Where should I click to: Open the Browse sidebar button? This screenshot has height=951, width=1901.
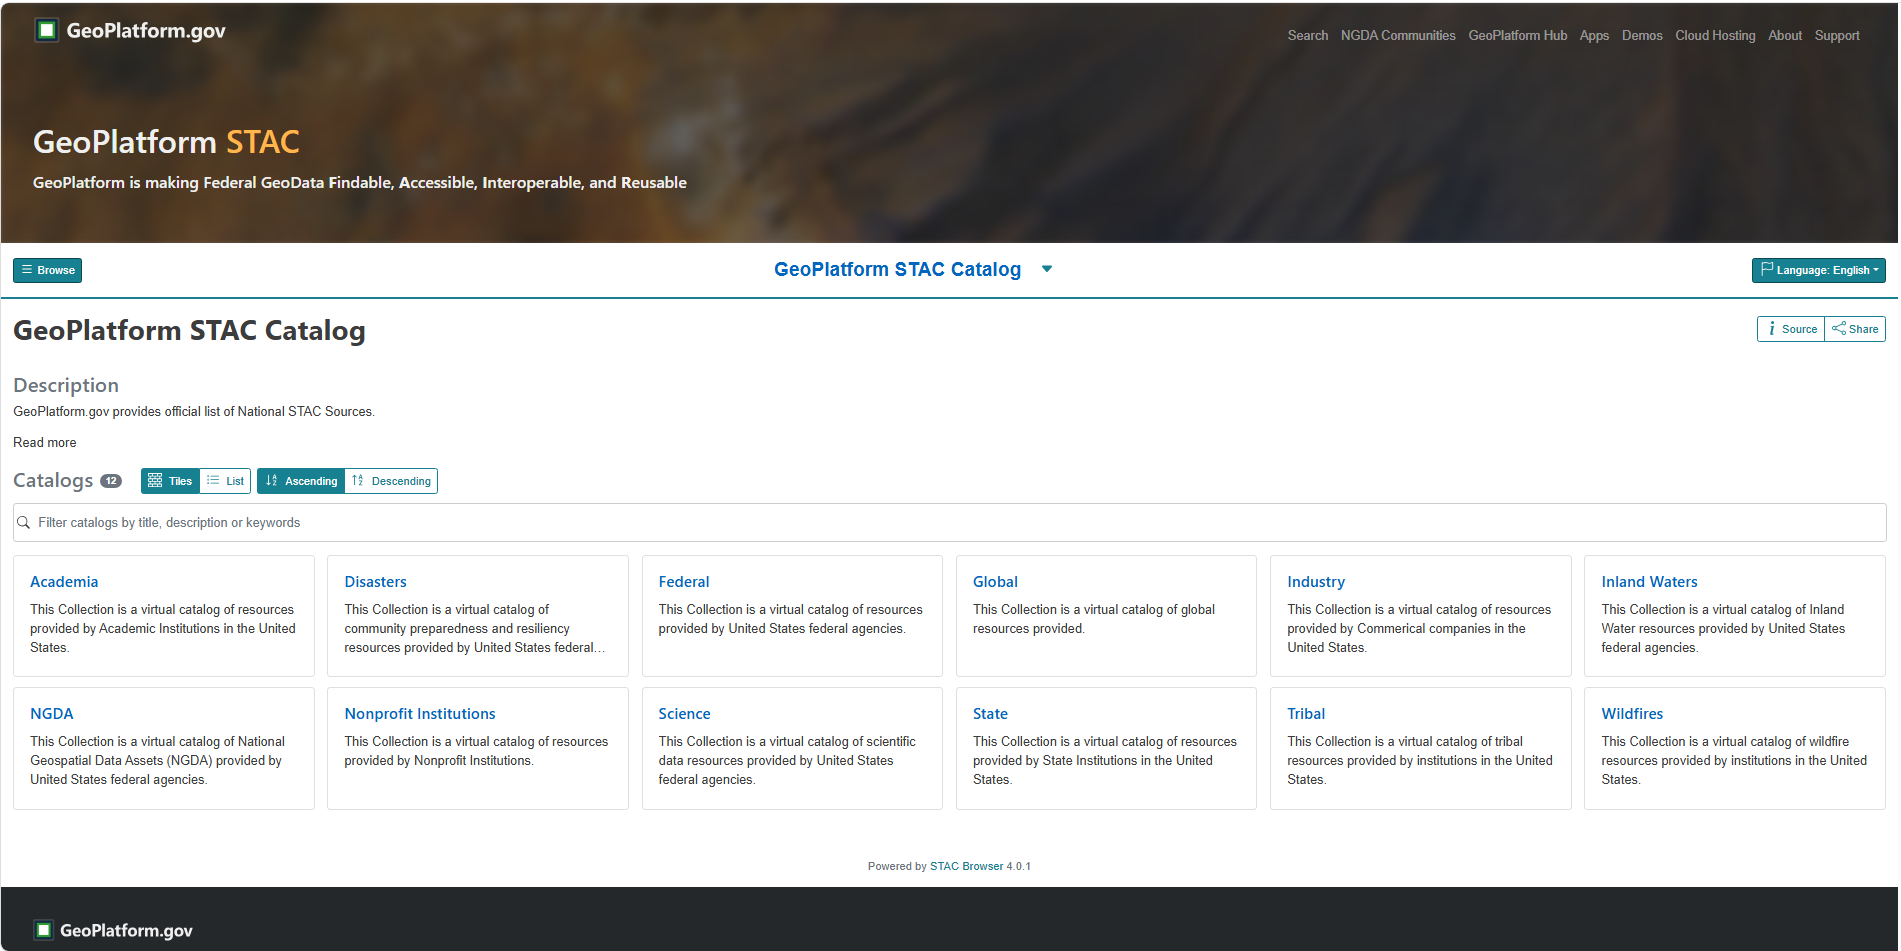tap(48, 270)
